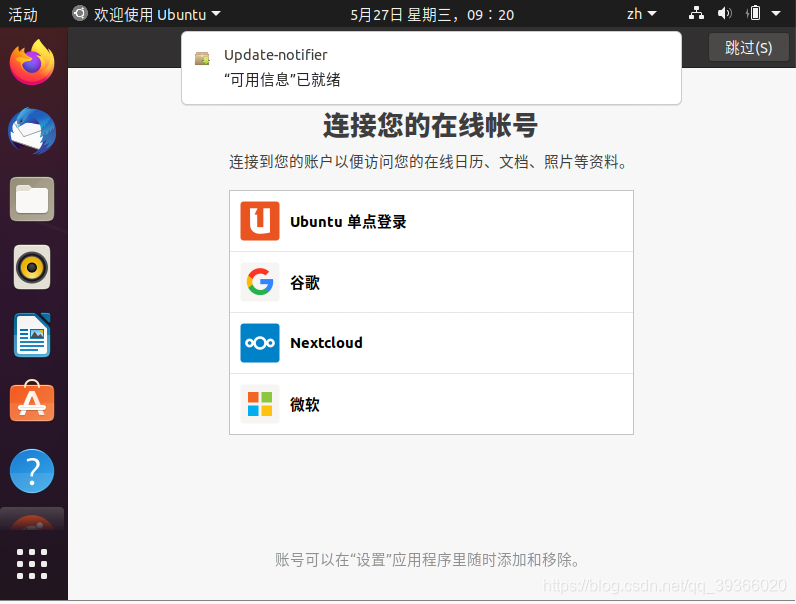The width and height of the screenshot is (796, 604).
Task: Open the Files manager dock icon
Action: coord(32,199)
